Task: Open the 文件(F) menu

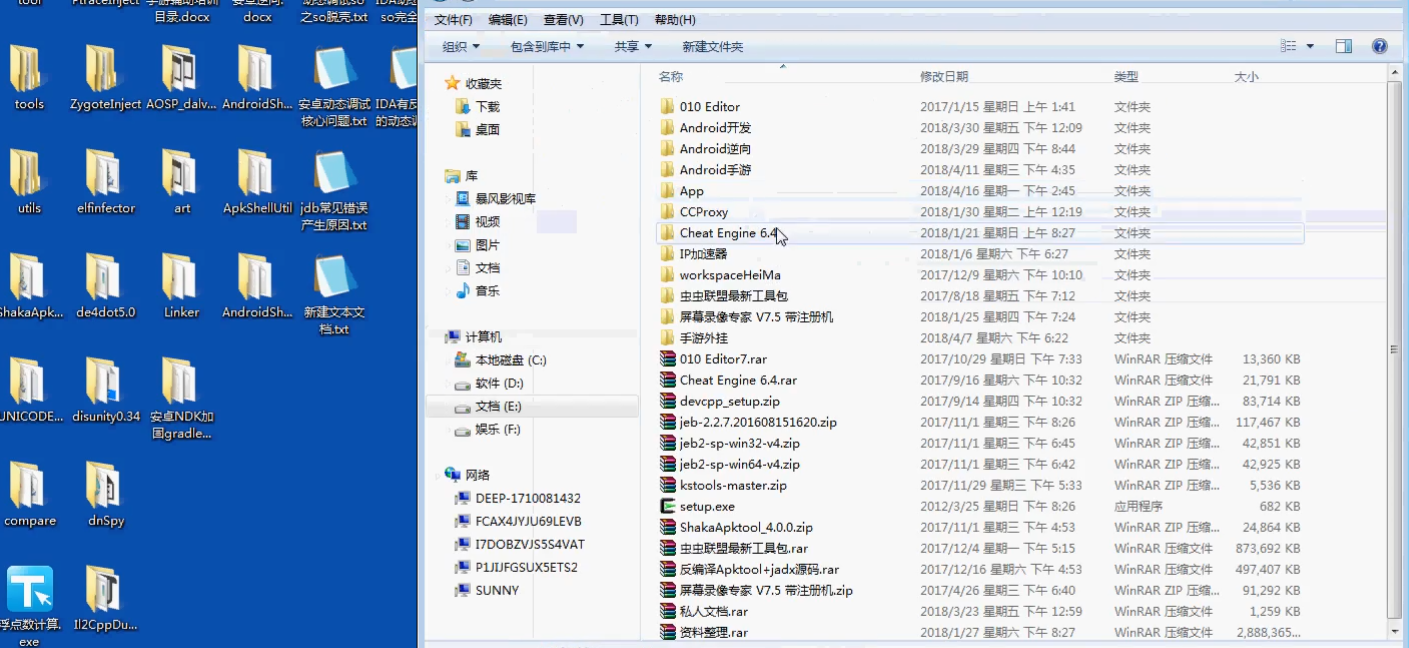Action: pyautogui.click(x=453, y=20)
